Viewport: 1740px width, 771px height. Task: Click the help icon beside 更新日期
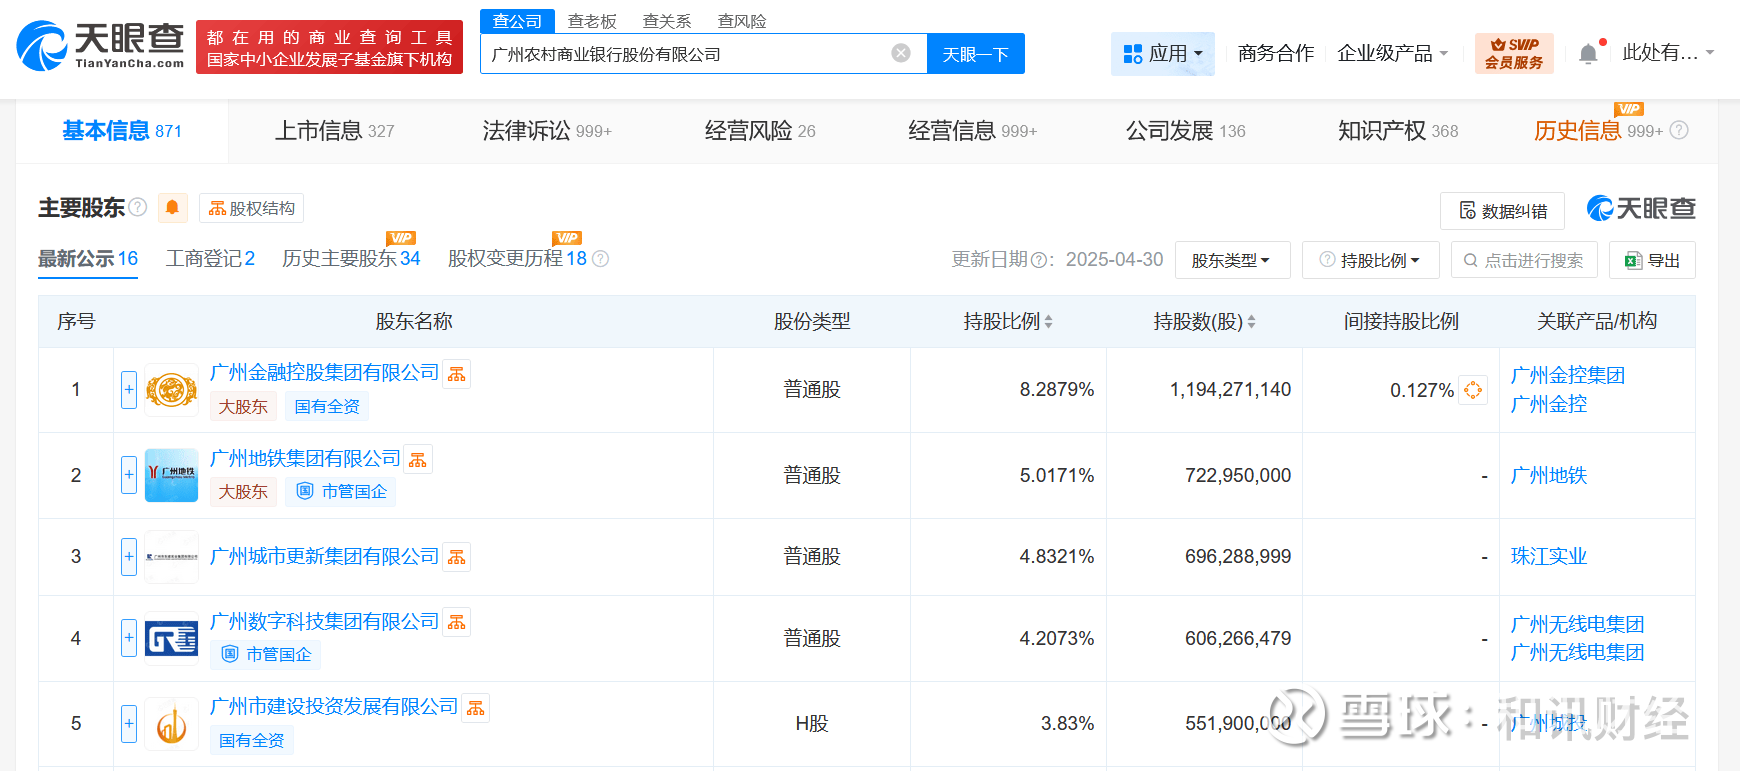[x=1039, y=260]
